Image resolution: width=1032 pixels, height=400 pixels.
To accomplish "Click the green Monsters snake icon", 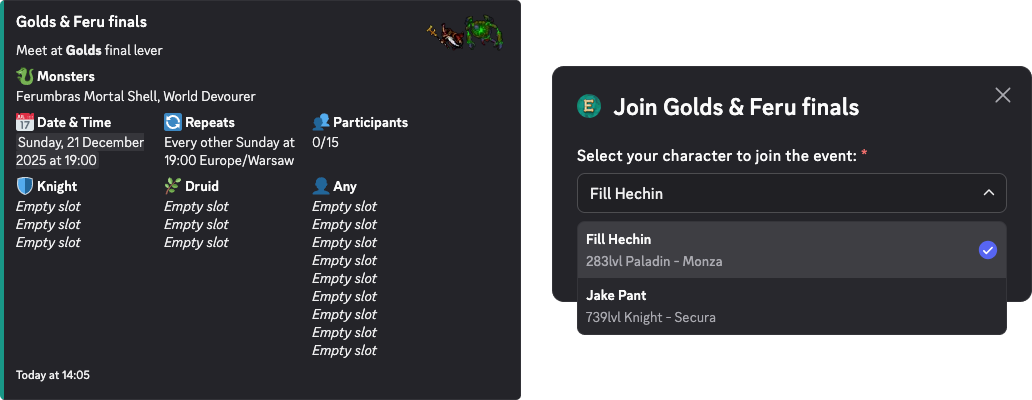I will (x=25, y=76).
